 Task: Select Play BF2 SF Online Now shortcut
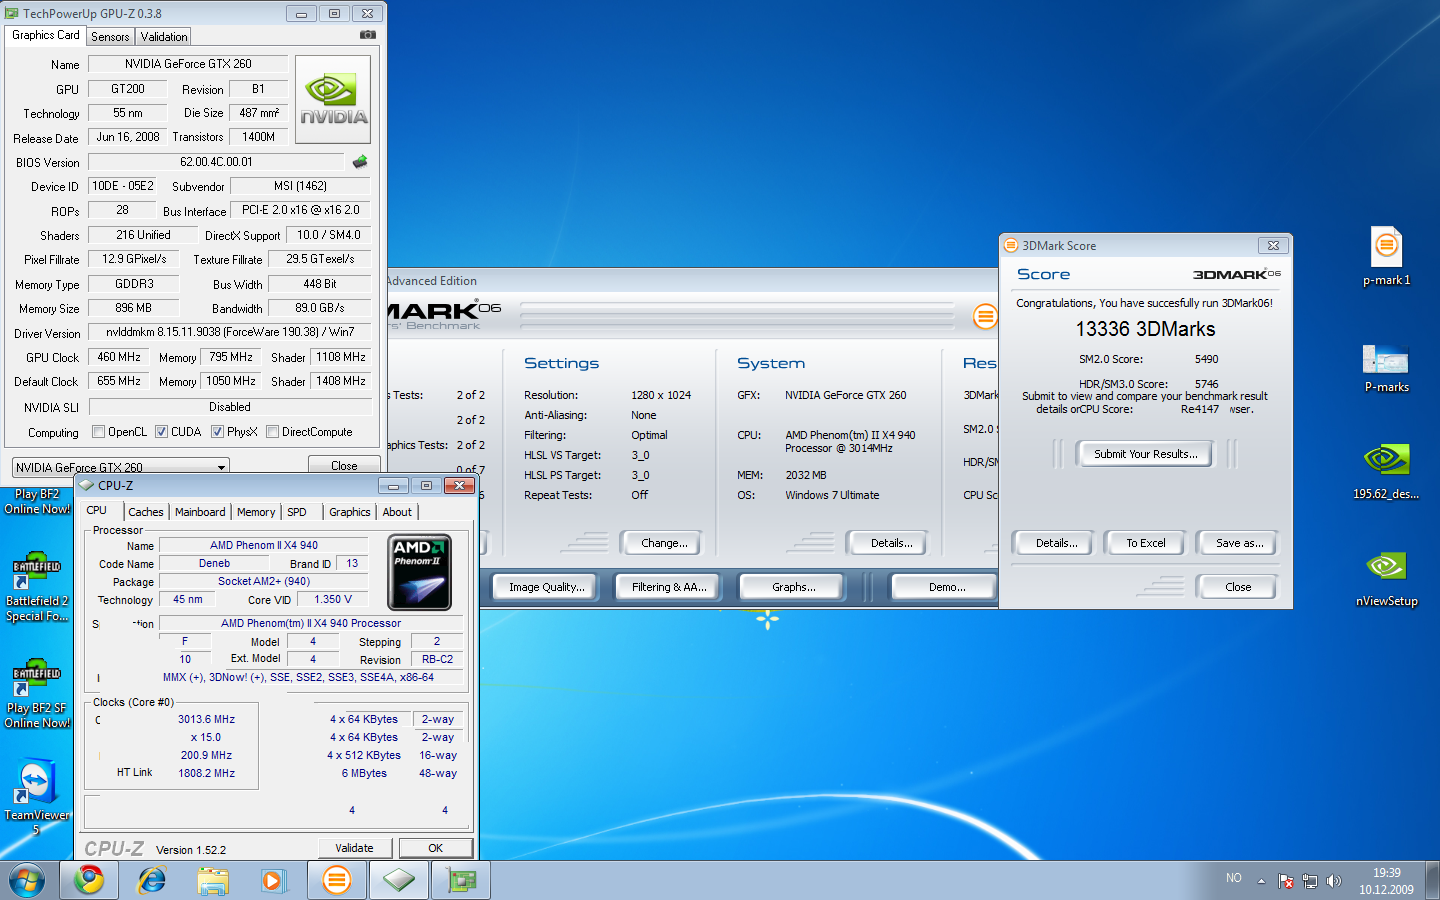37,694
